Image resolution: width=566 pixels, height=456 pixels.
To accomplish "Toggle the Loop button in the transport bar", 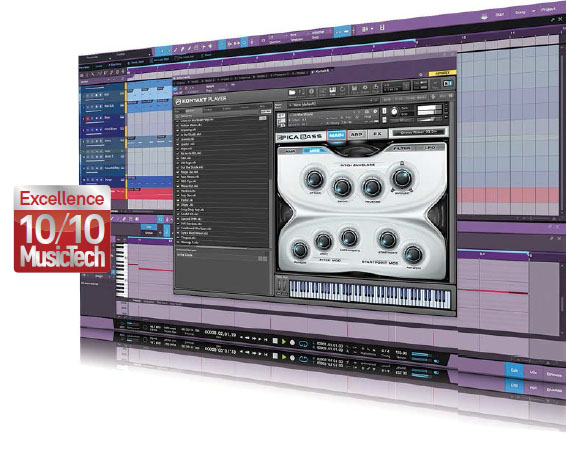I will tap(303, 344).
